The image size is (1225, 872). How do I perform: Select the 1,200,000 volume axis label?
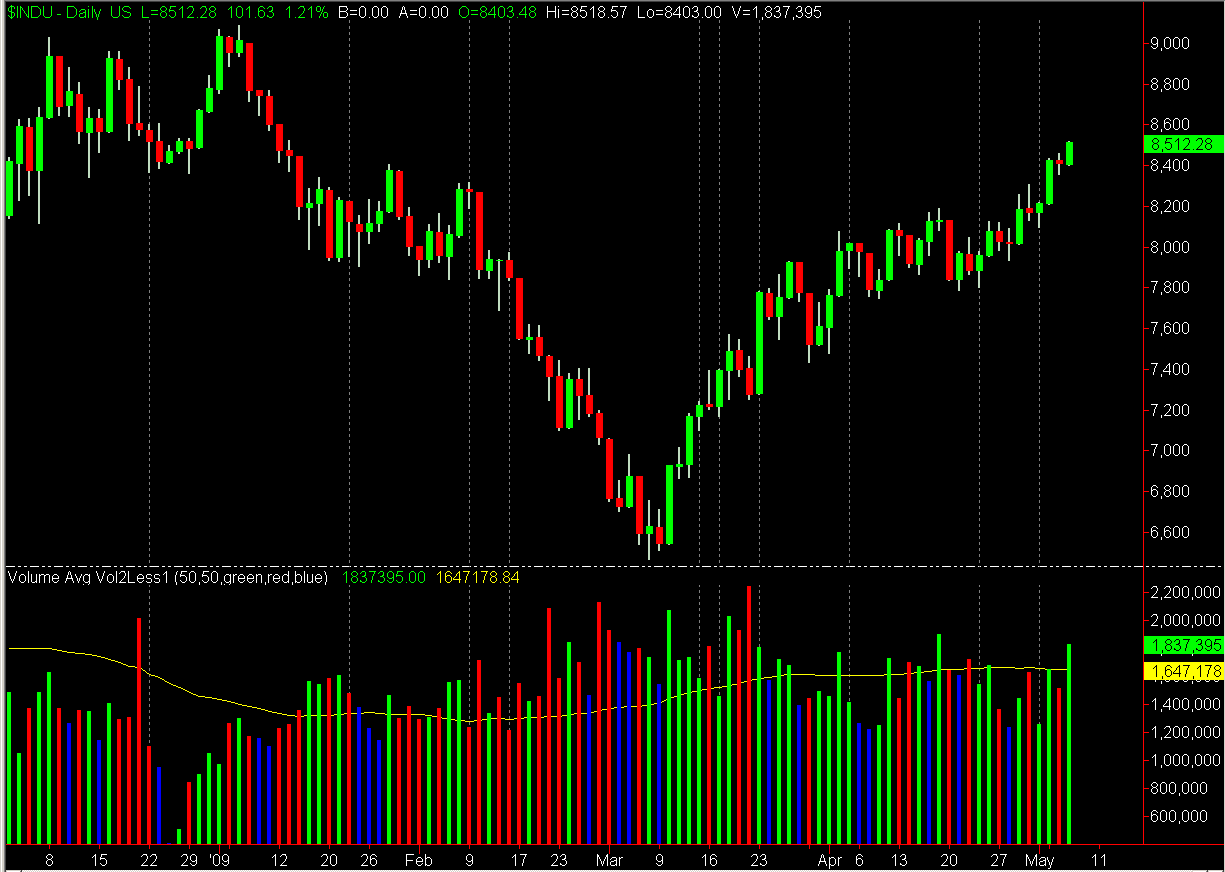pos(1186,732)
